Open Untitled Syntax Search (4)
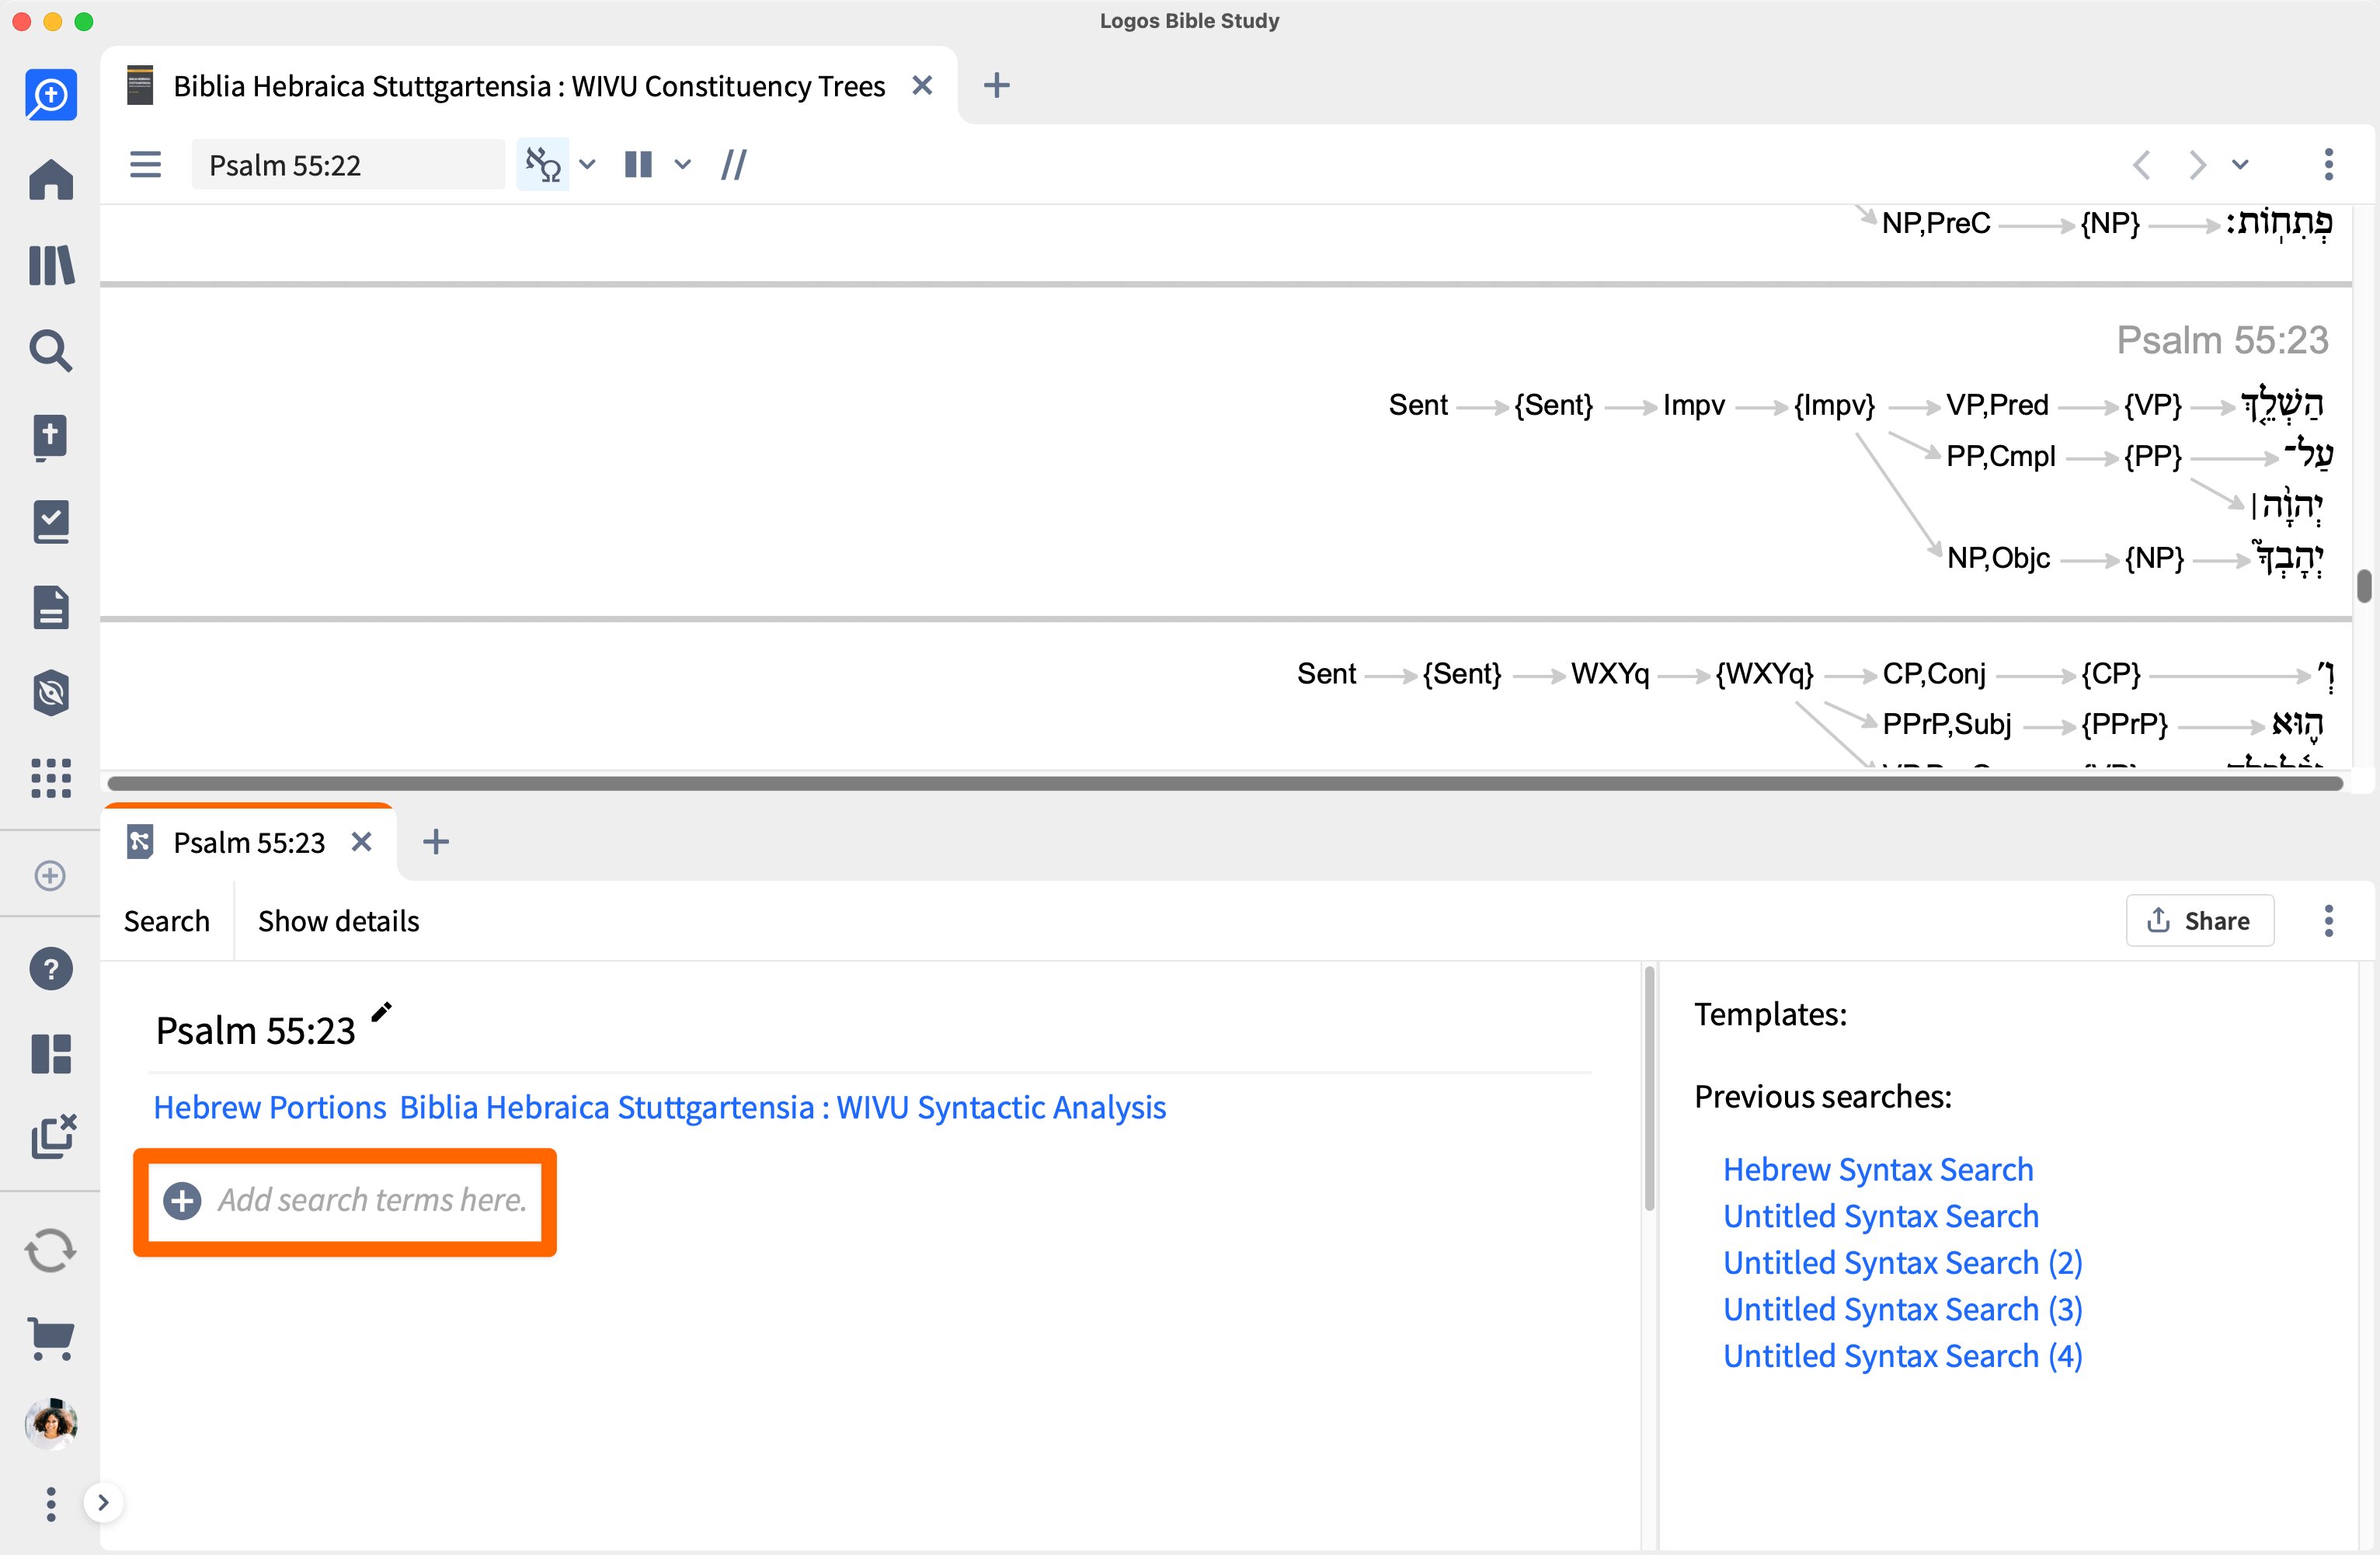 [1903, 1356]
